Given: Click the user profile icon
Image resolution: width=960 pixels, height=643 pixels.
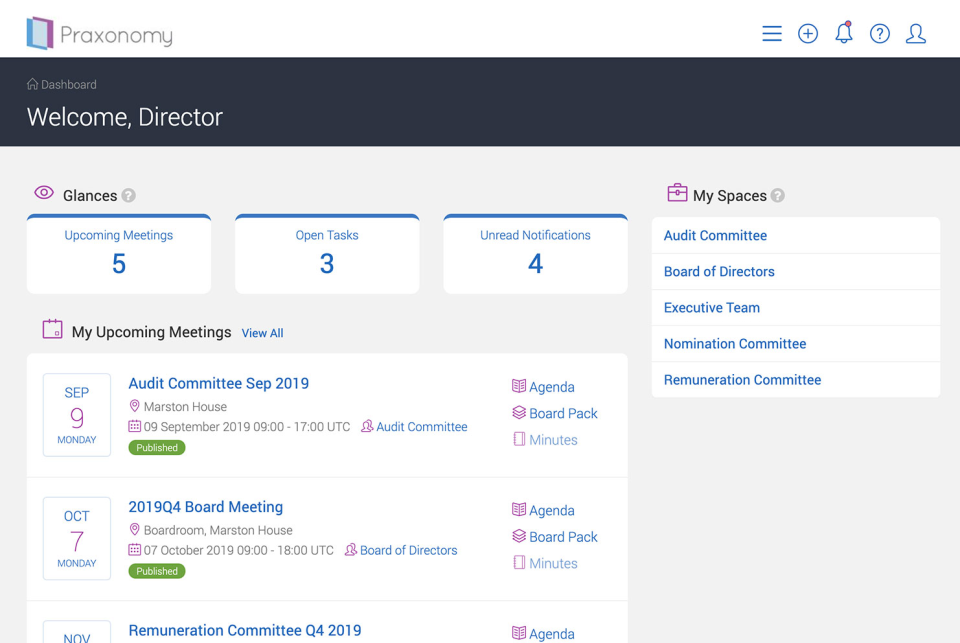Looking at the screenshot, I should pos(916,33).
